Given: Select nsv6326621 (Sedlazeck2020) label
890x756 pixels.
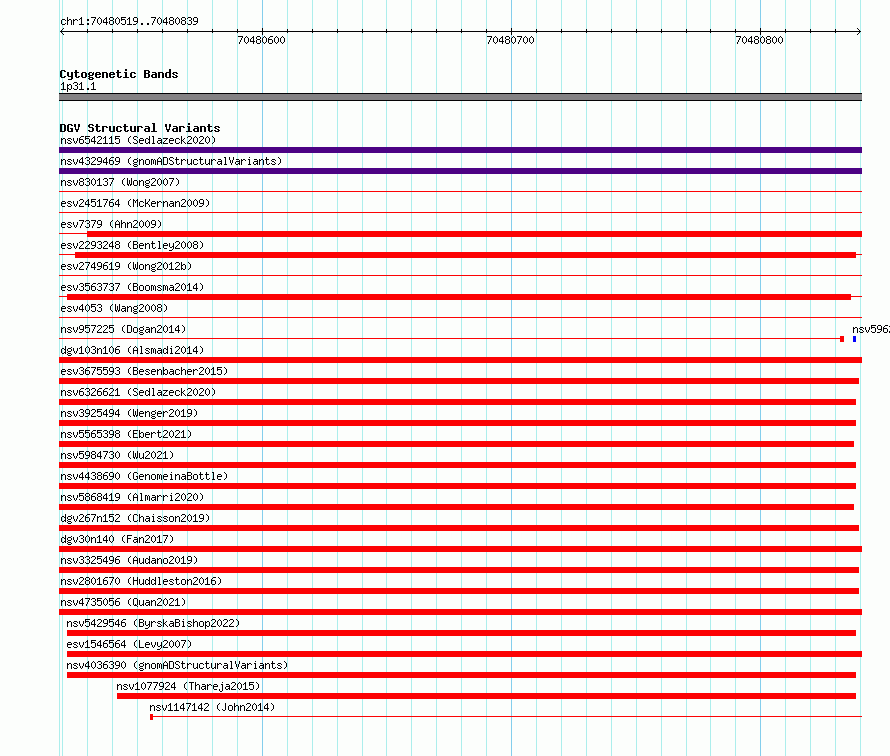Looking at the screenshot, I should pyautogui.click(x=138, y=392).
